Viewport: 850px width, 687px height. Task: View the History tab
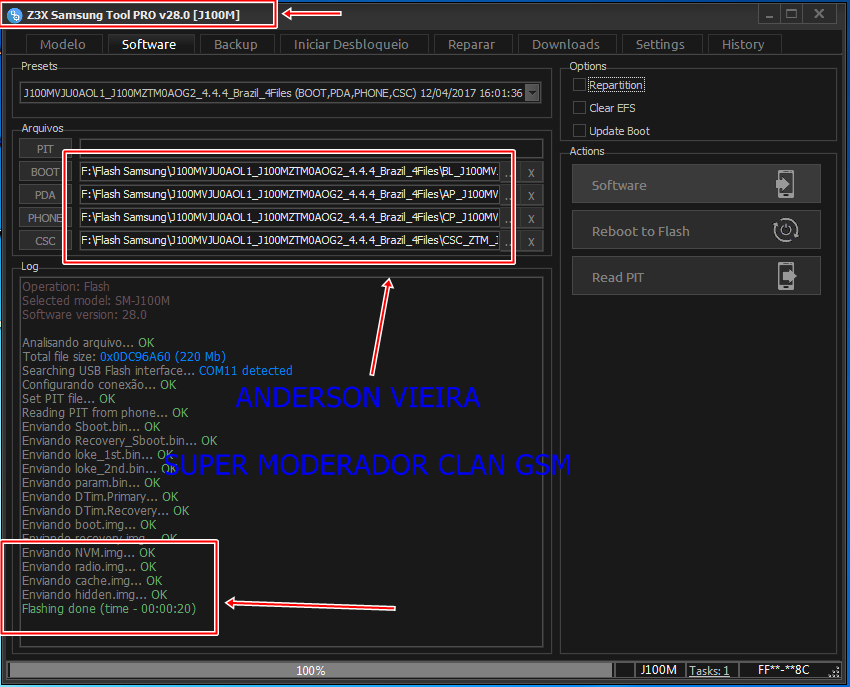click(743, 44)
